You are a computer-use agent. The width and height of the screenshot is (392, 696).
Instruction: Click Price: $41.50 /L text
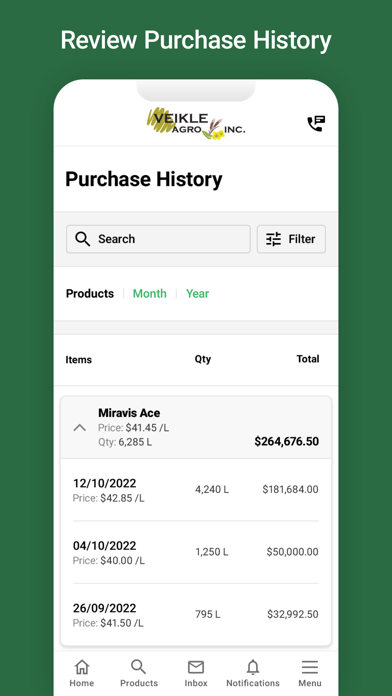pyautogui.click(x=108, y=623)
